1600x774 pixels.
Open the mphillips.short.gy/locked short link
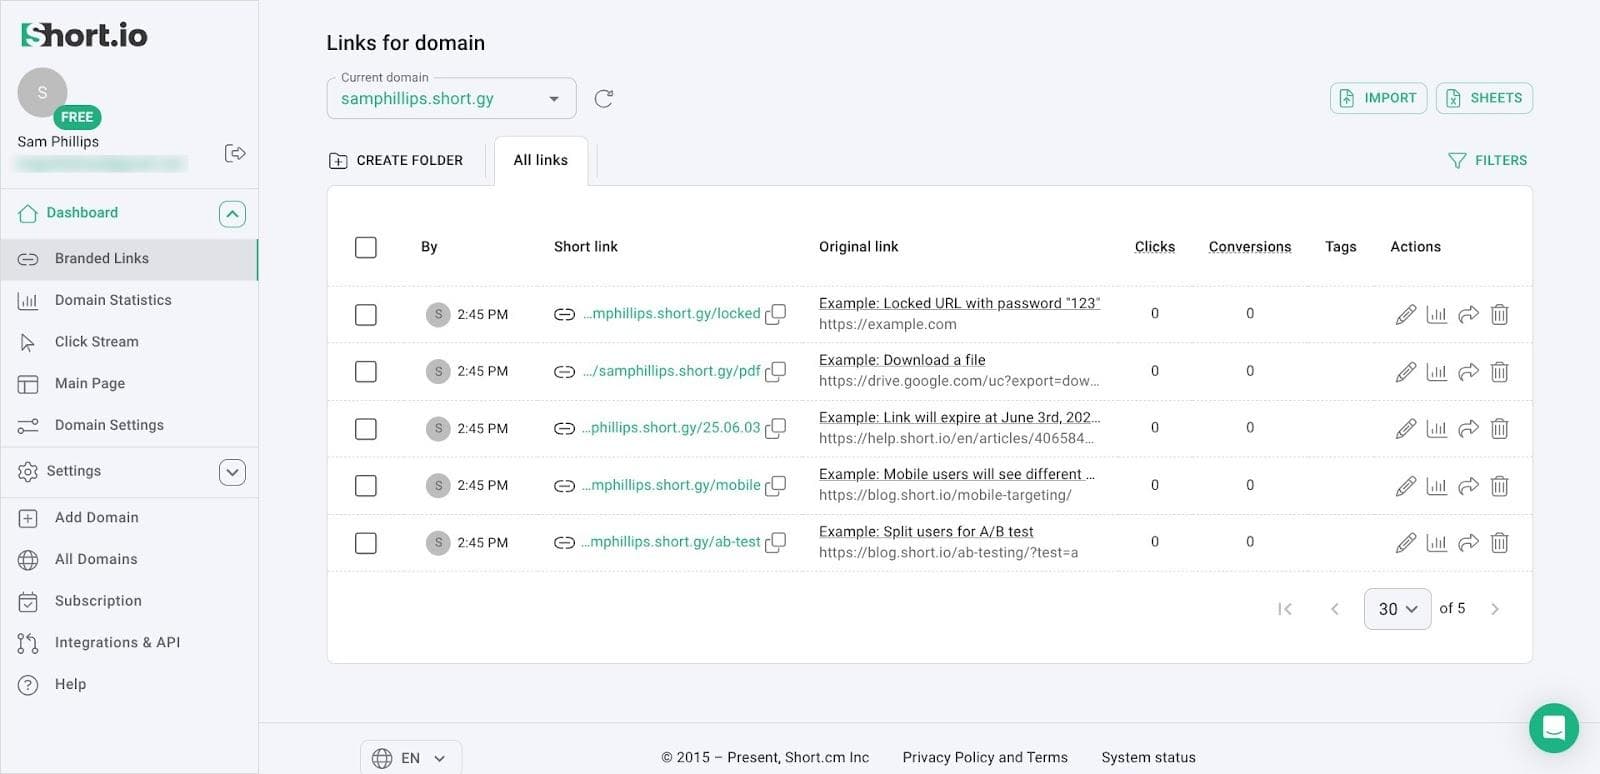click(671, 314)
